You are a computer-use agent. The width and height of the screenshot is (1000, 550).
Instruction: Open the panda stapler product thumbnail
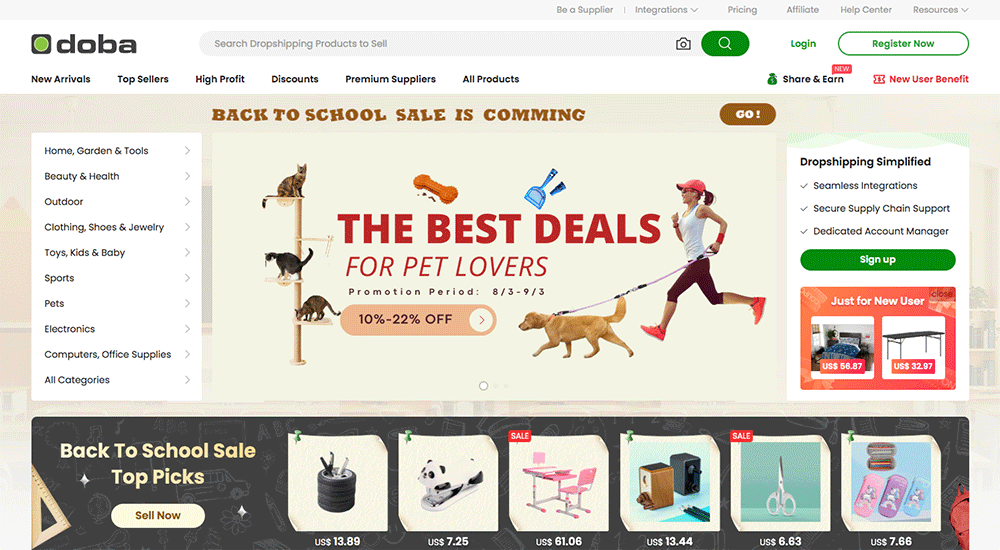(448, 482)
